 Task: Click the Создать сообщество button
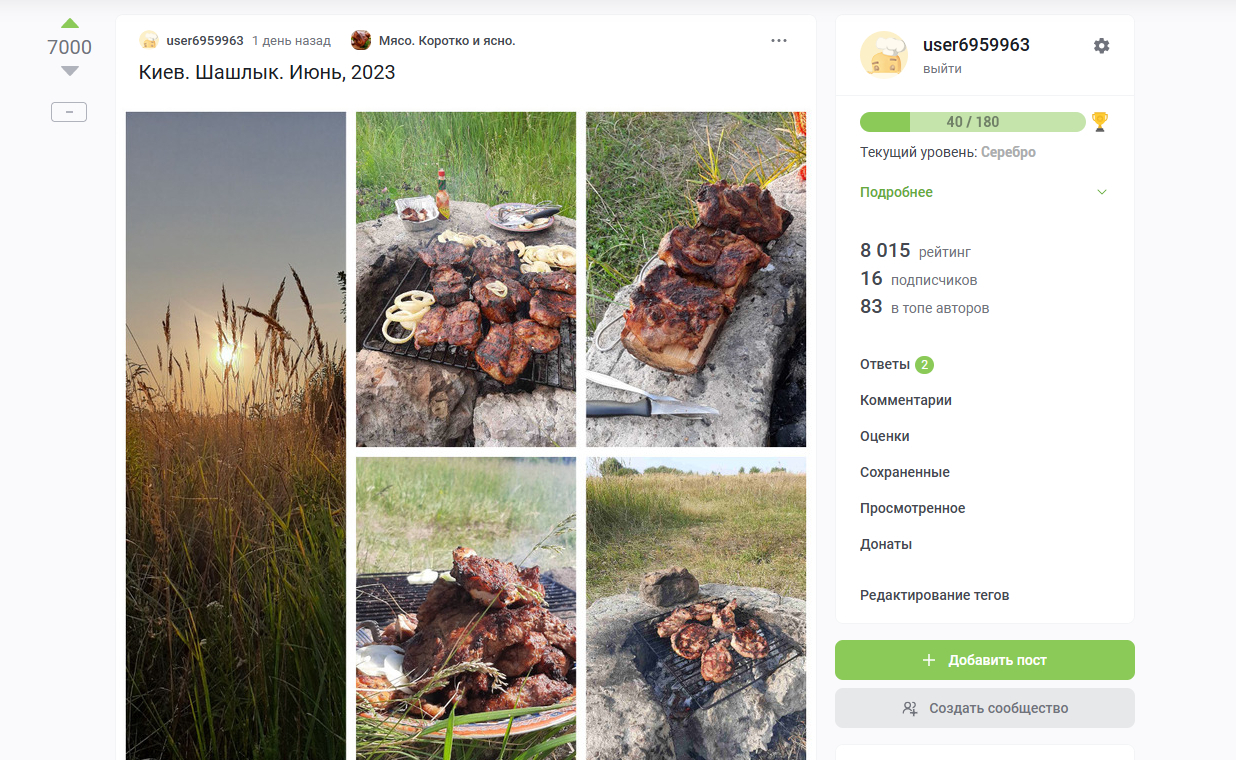pos(984,708)
